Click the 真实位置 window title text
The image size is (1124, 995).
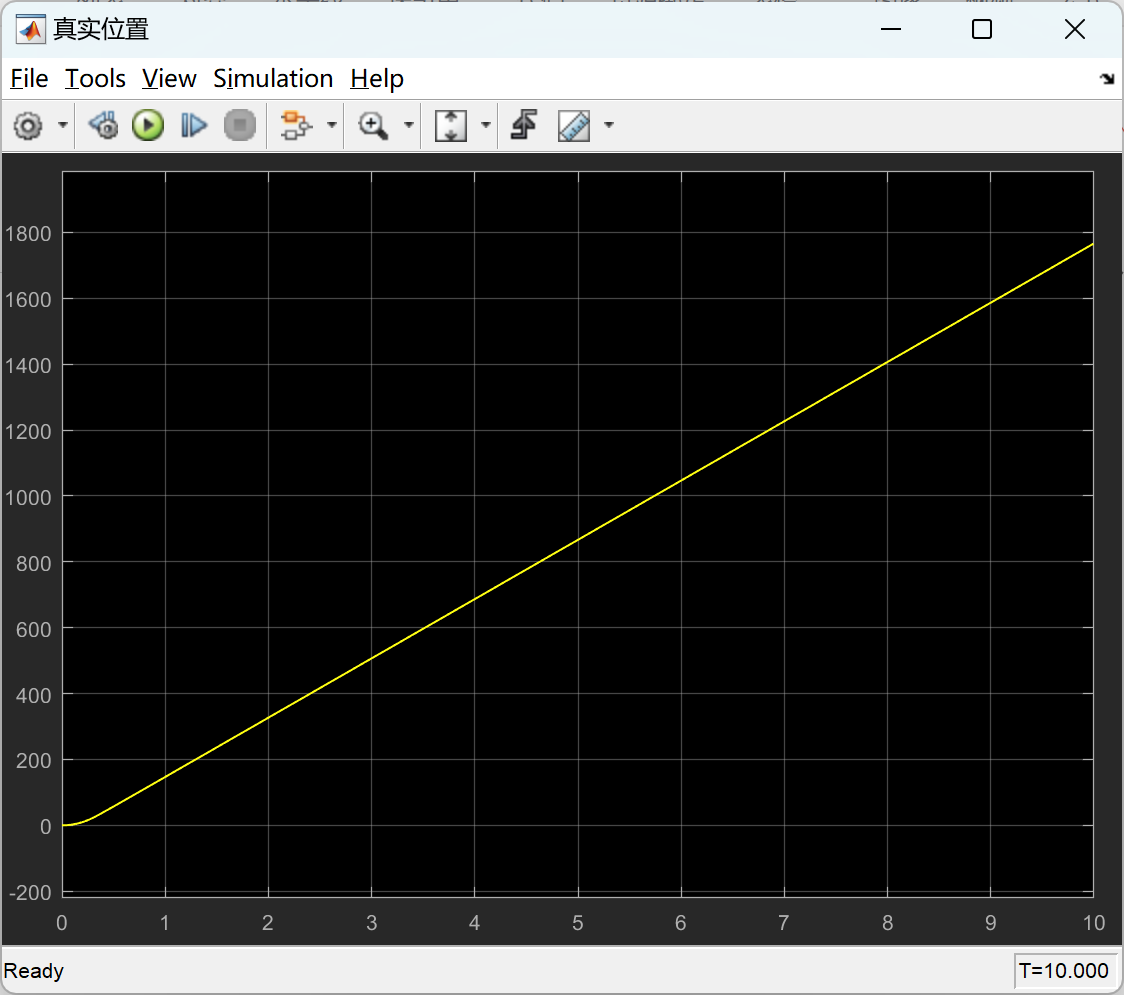tap(101, 29)
